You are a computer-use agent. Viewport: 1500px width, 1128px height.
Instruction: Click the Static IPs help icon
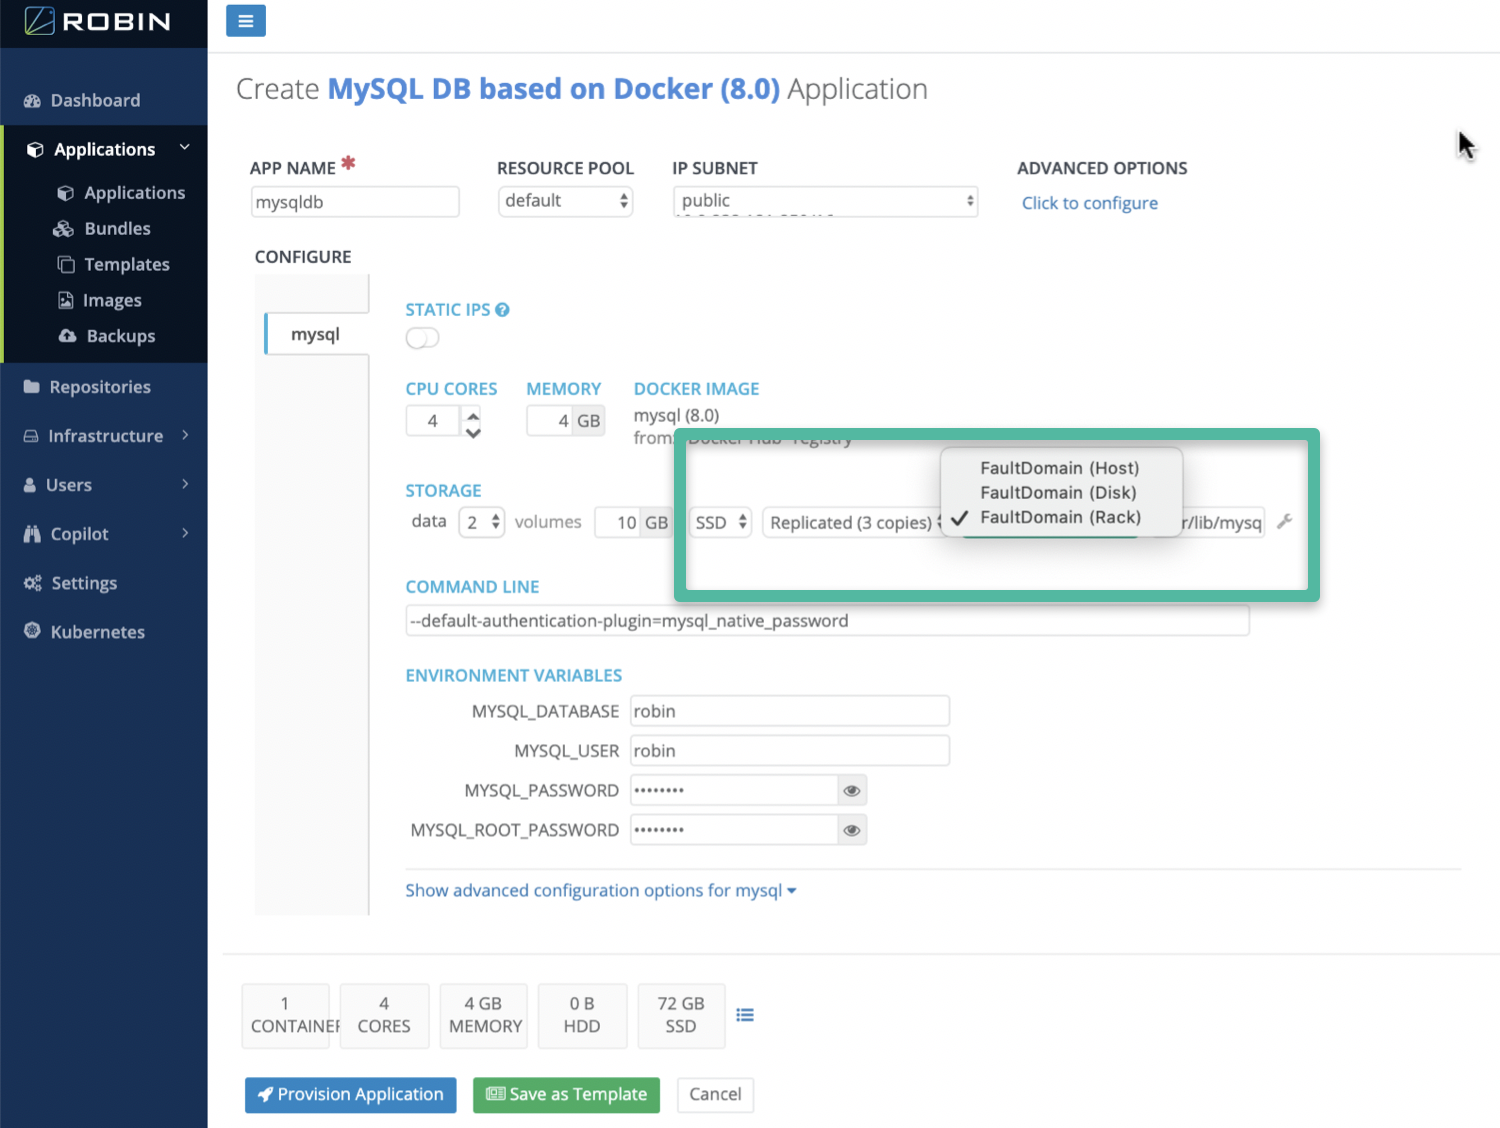click(x=502, y=310)
